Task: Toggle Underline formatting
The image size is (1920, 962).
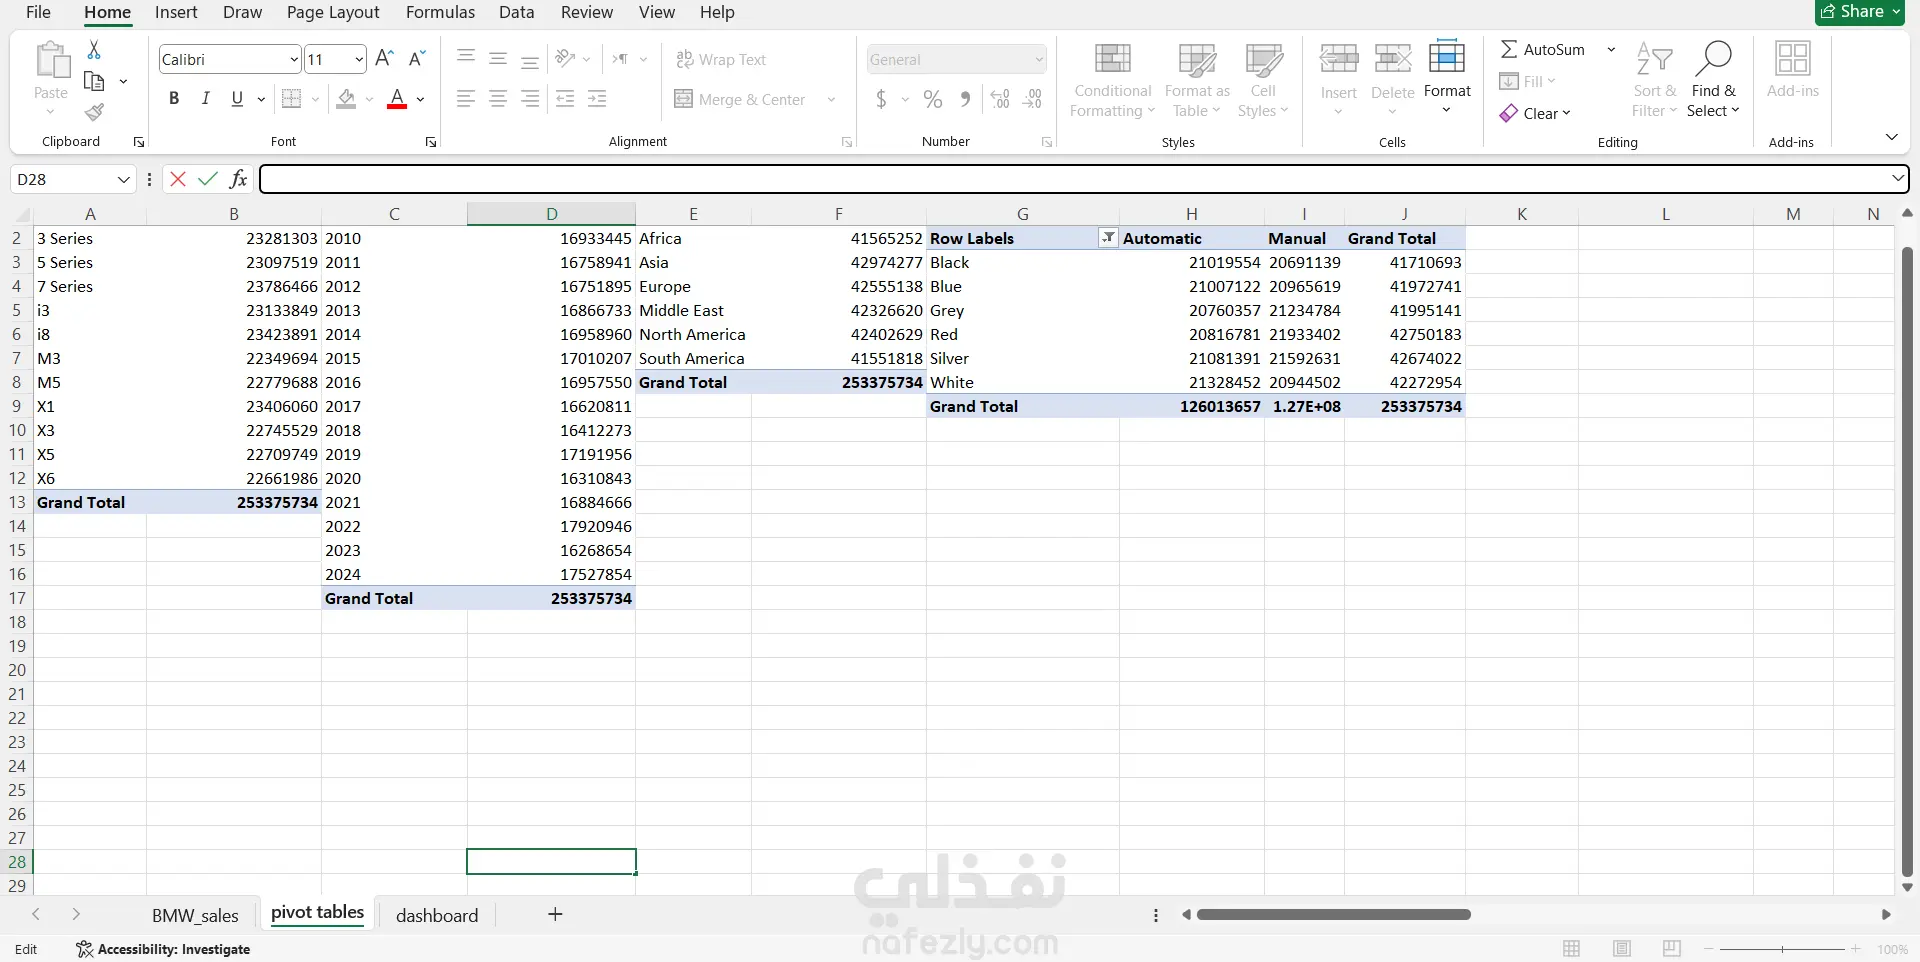Action: pyautogui.click(x=237, y=99)
